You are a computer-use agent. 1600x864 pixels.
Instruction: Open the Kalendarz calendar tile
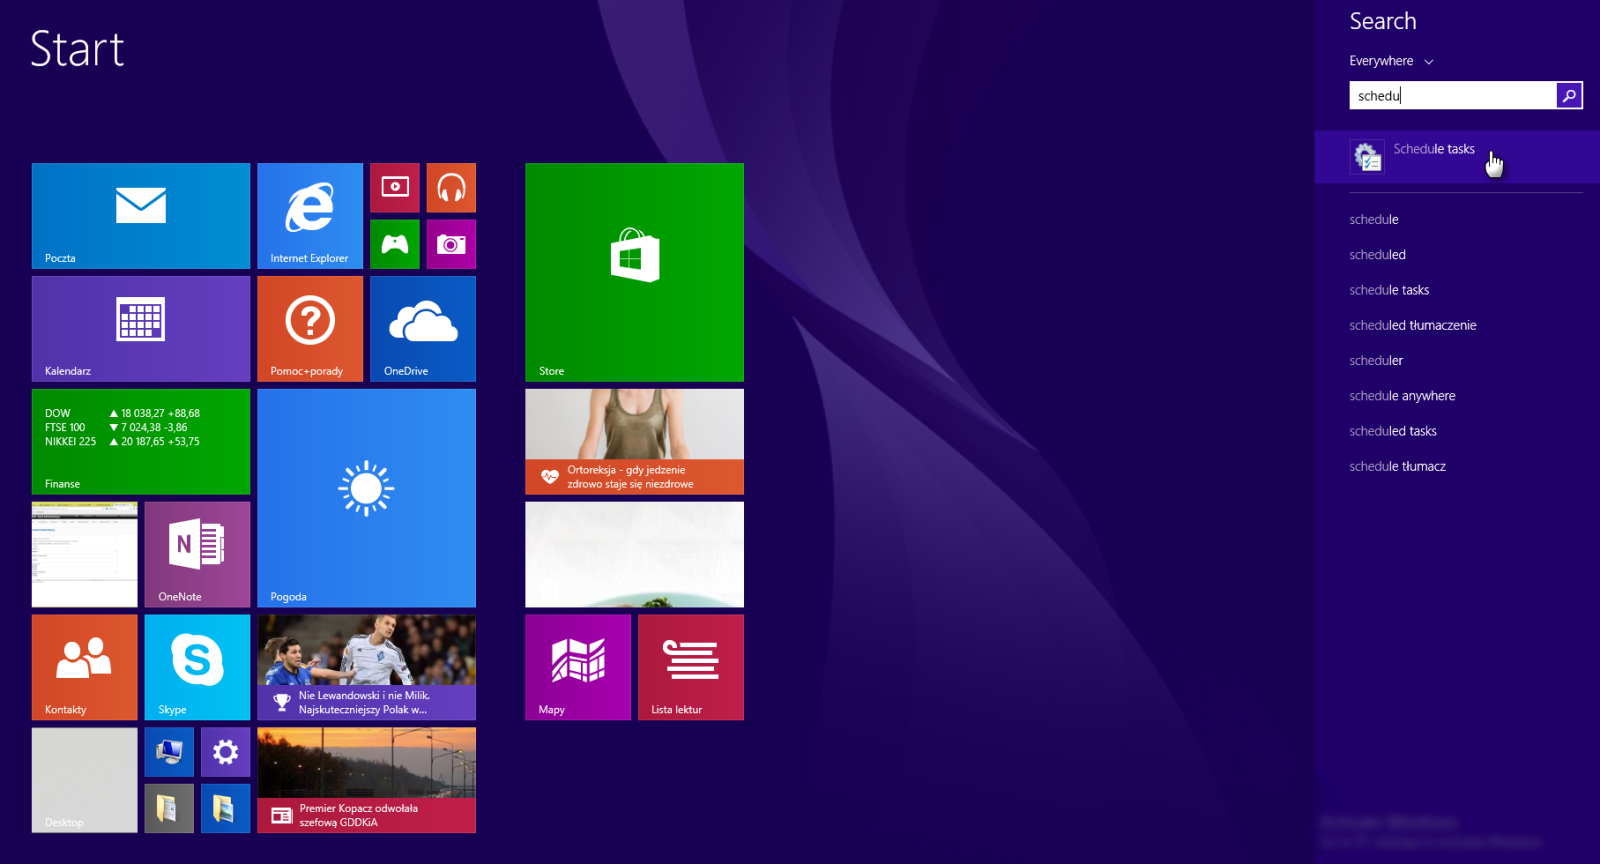[141, 329]
